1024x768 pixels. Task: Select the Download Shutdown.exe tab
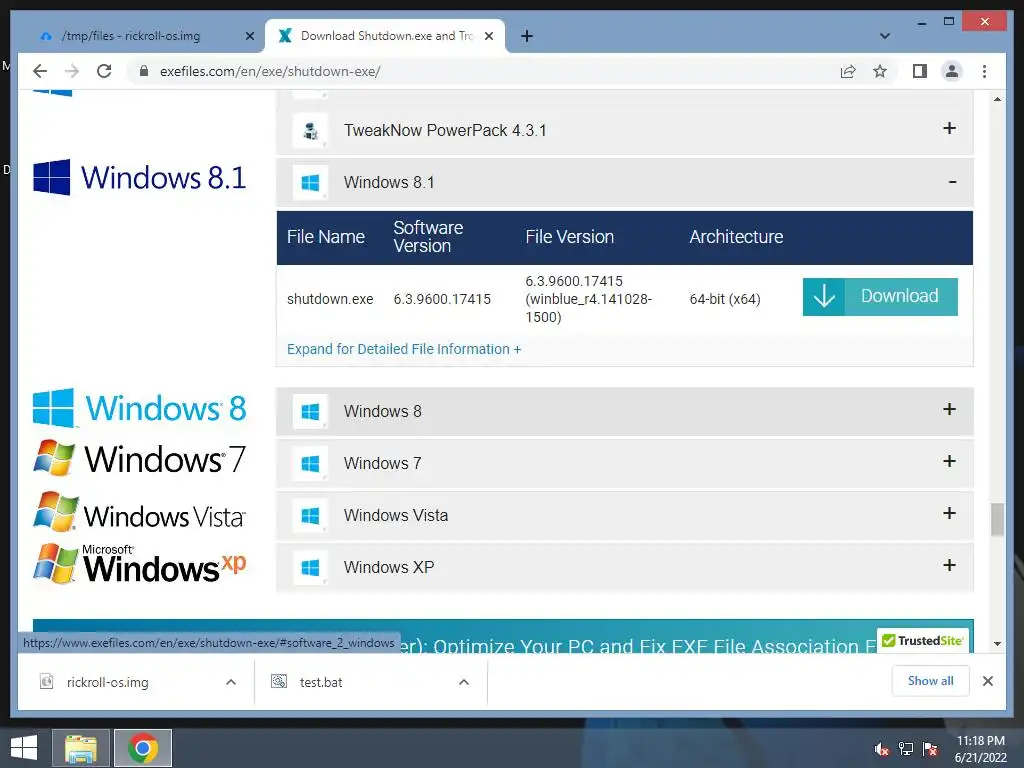[x=385, y=36]
